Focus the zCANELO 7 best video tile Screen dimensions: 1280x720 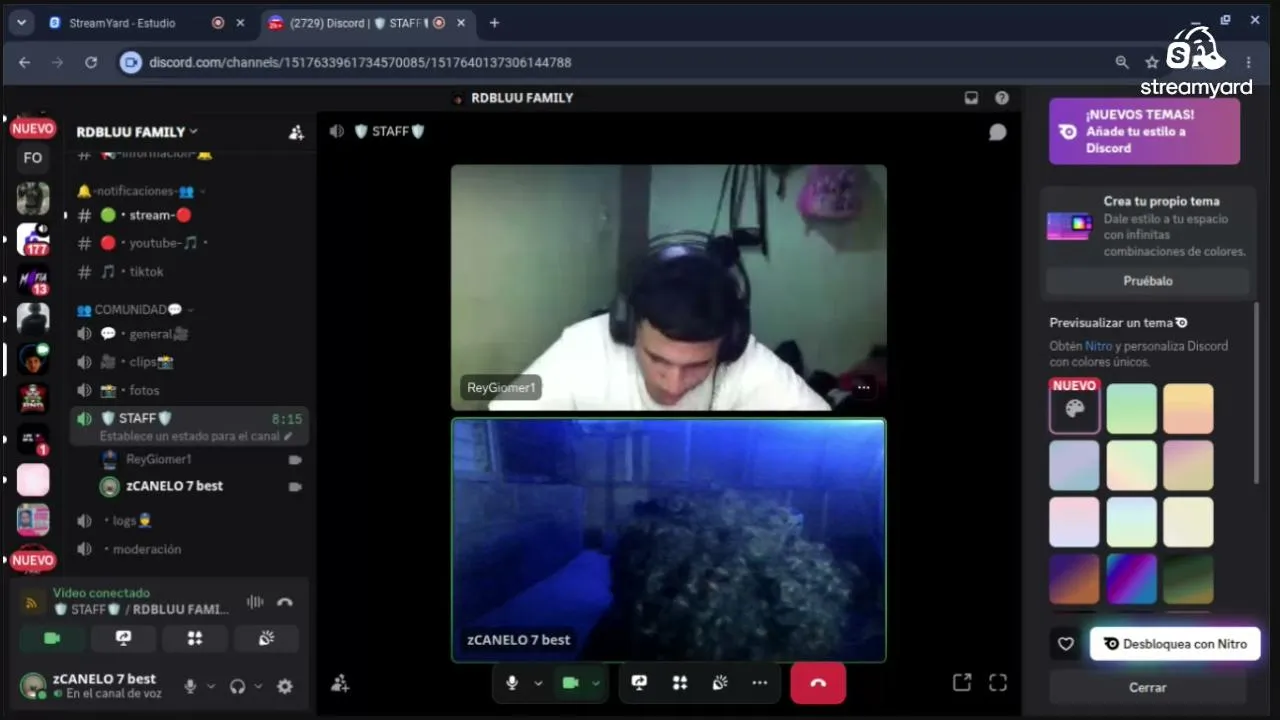668,540
